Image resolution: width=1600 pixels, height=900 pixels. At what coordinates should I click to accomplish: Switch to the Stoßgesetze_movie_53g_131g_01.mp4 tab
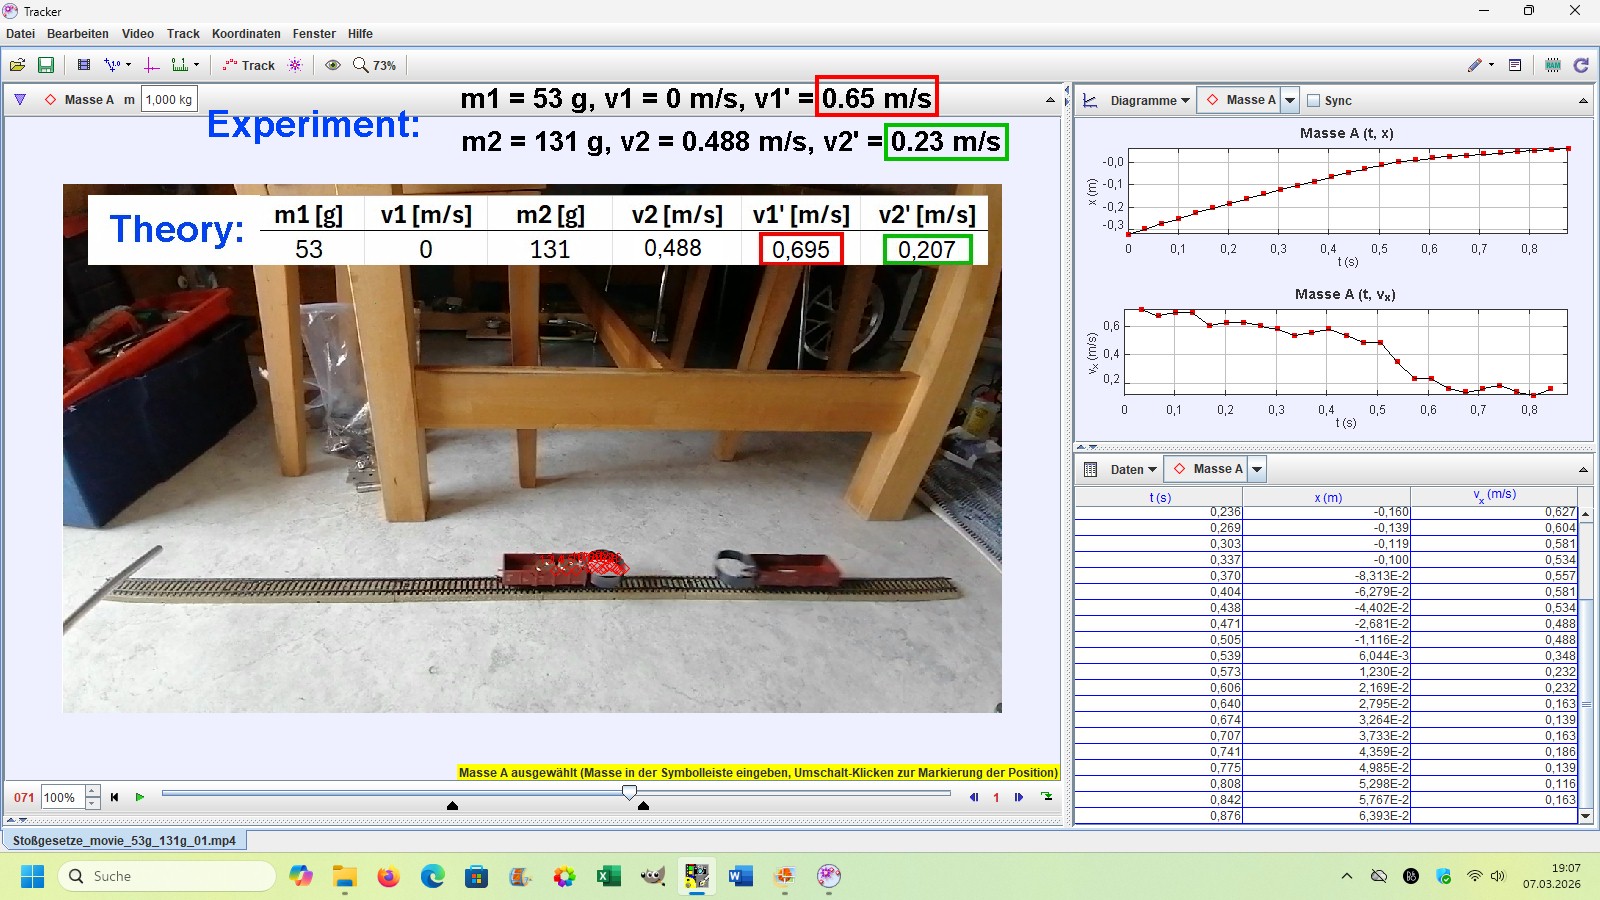[125, 841]
